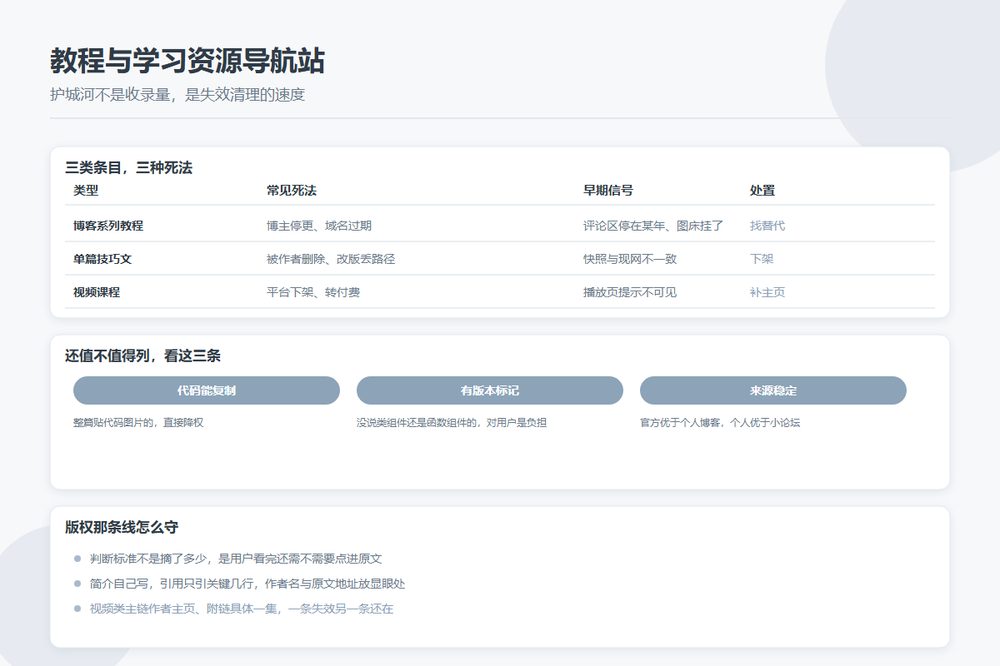This screenshot has width=1000, height=666.
Task: Click the cell 播放页提示不可见
Action: 629,292
